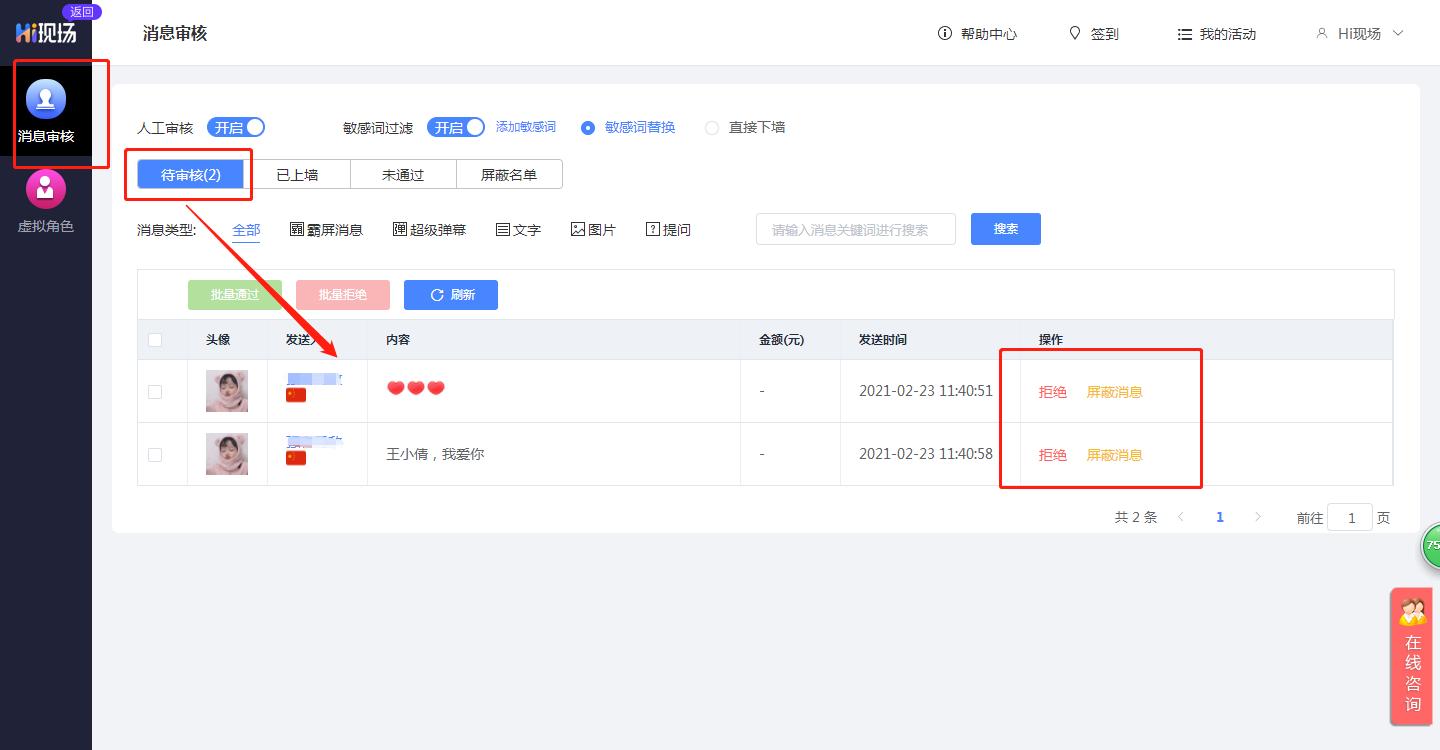Click the 刷新 refresh icon
Viewport: 1440px width, 750px height.
(450, 294)
